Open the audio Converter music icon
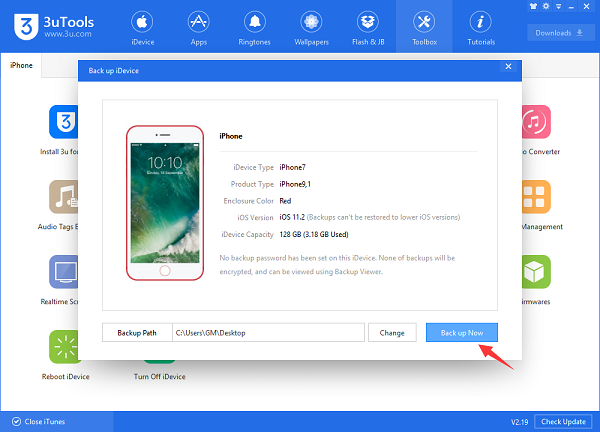The image size is (600, 432). [x=536, y=122]
